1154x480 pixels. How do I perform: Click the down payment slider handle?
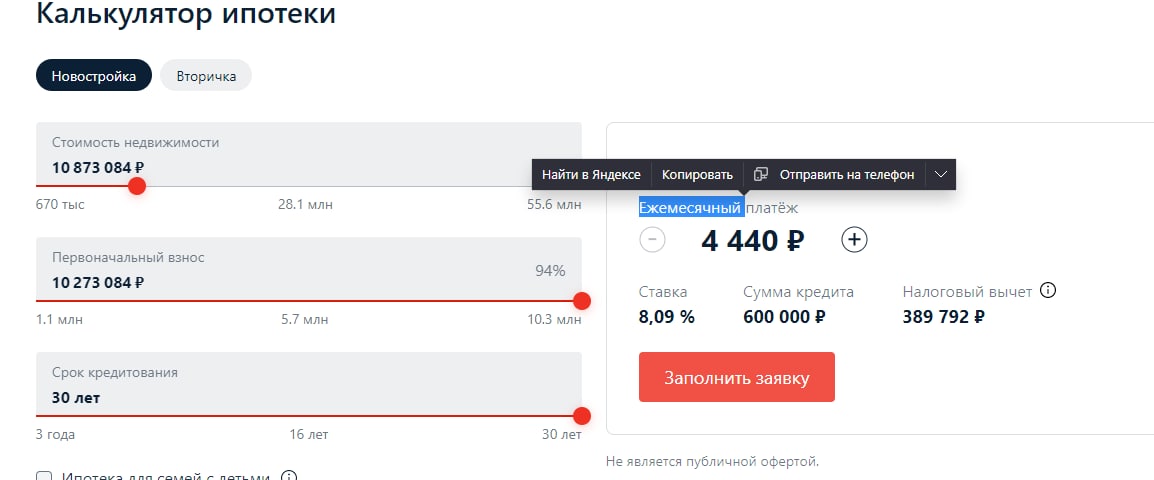coord(582,301)
